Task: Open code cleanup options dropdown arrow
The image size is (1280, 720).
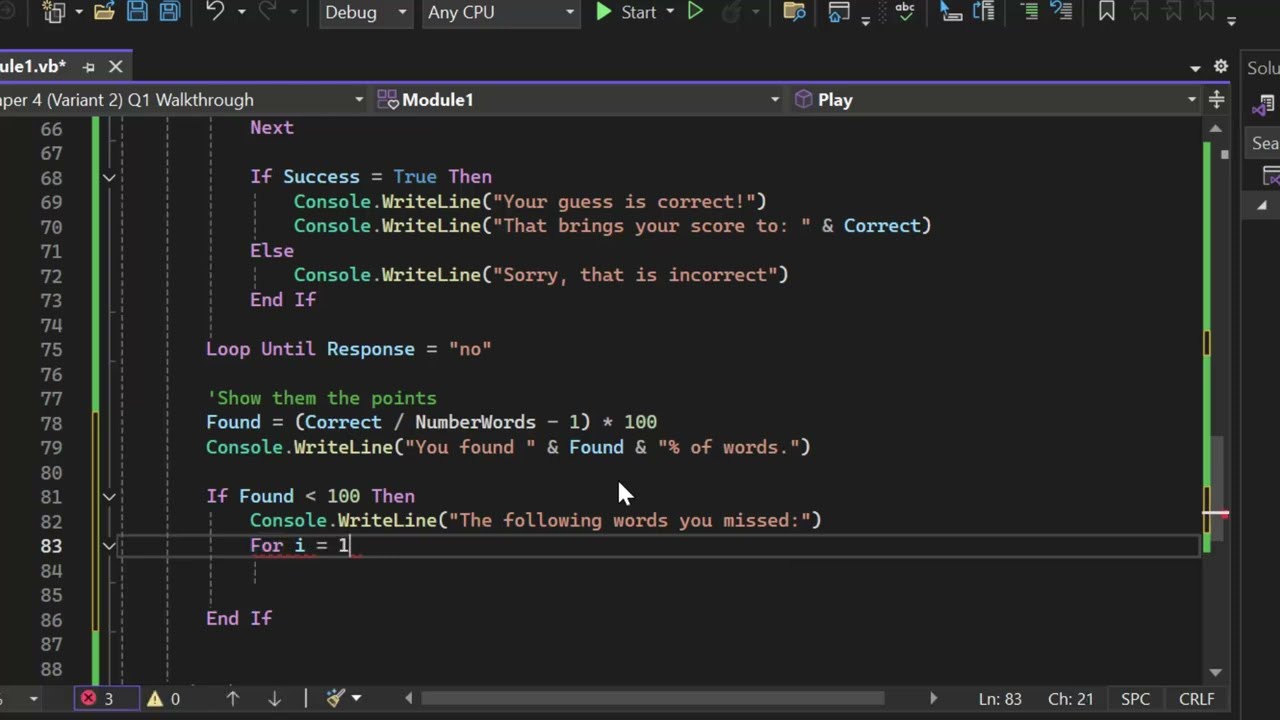Action: [x=356, y=699]
